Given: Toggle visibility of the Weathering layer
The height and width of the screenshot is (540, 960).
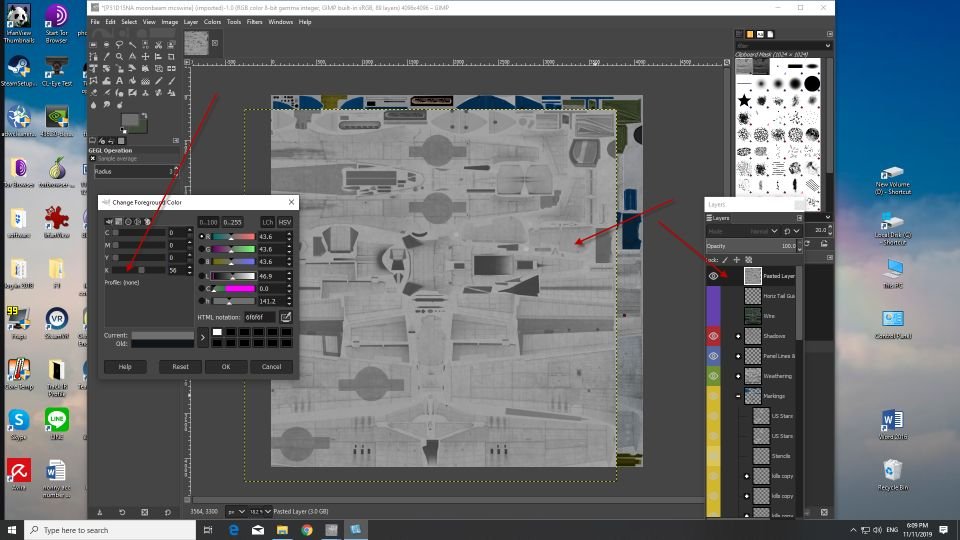Looking at the screenshot, I should (713, 376).
